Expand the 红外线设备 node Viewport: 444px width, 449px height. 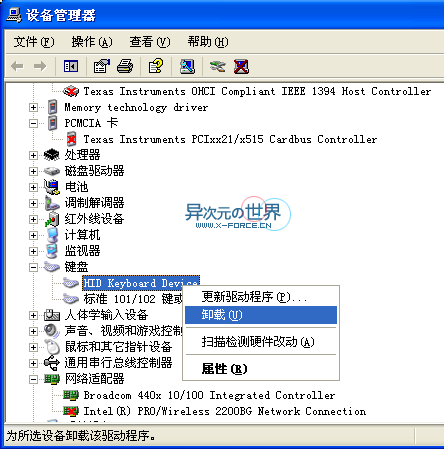[33, 219]
